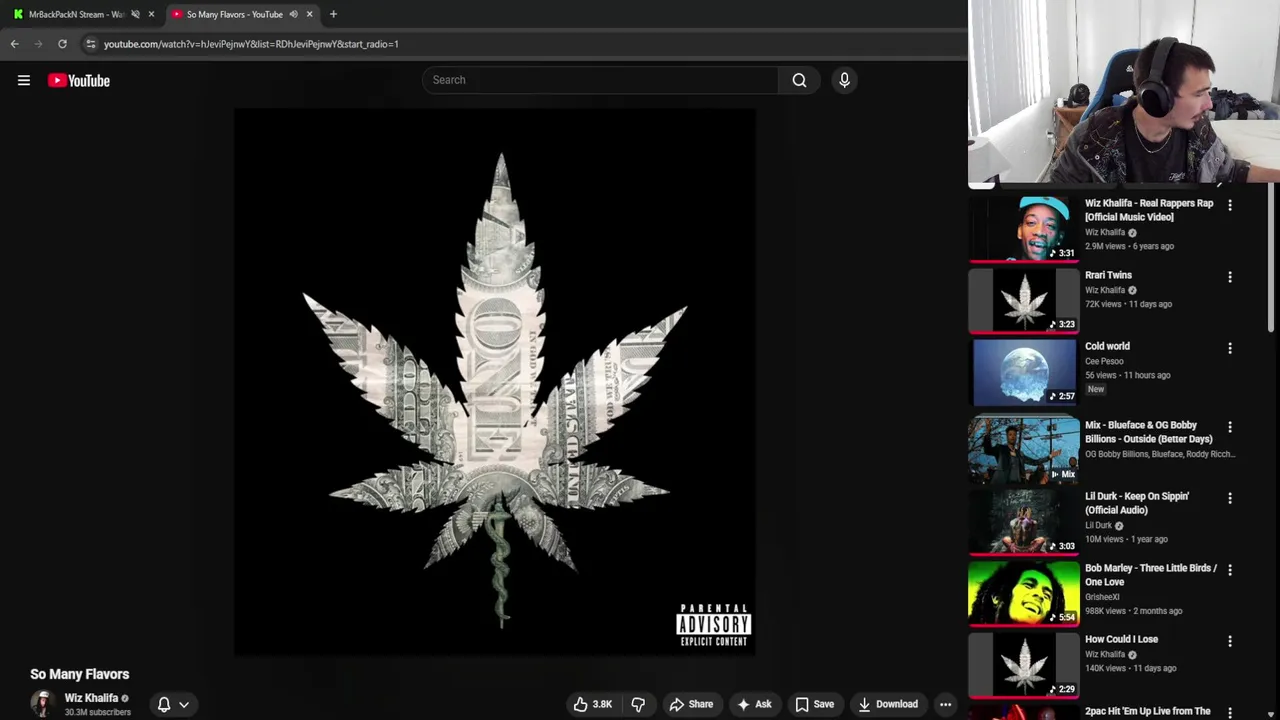The width and height of the screenshot is (1280, 720).
Task: Close the So Many Flavors tab
Action: coord(309,14)
